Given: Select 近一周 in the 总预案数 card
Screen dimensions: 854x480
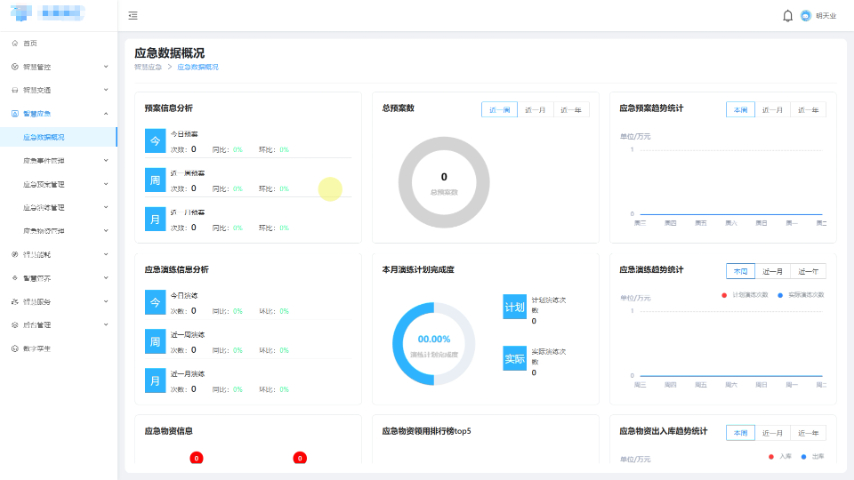Looking at the screenshot, I should tap(499, 110).
